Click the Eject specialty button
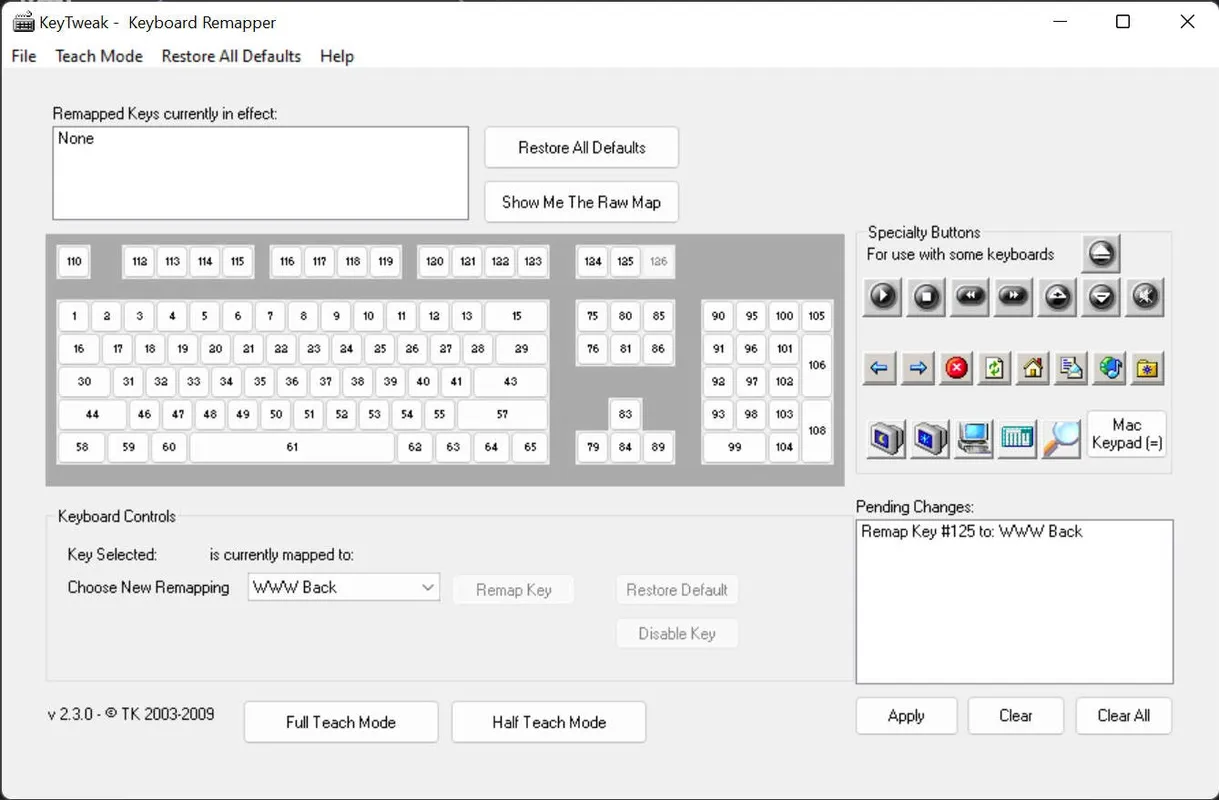The width and height of the screenshot is (1219, 800). click(1101, 254)
